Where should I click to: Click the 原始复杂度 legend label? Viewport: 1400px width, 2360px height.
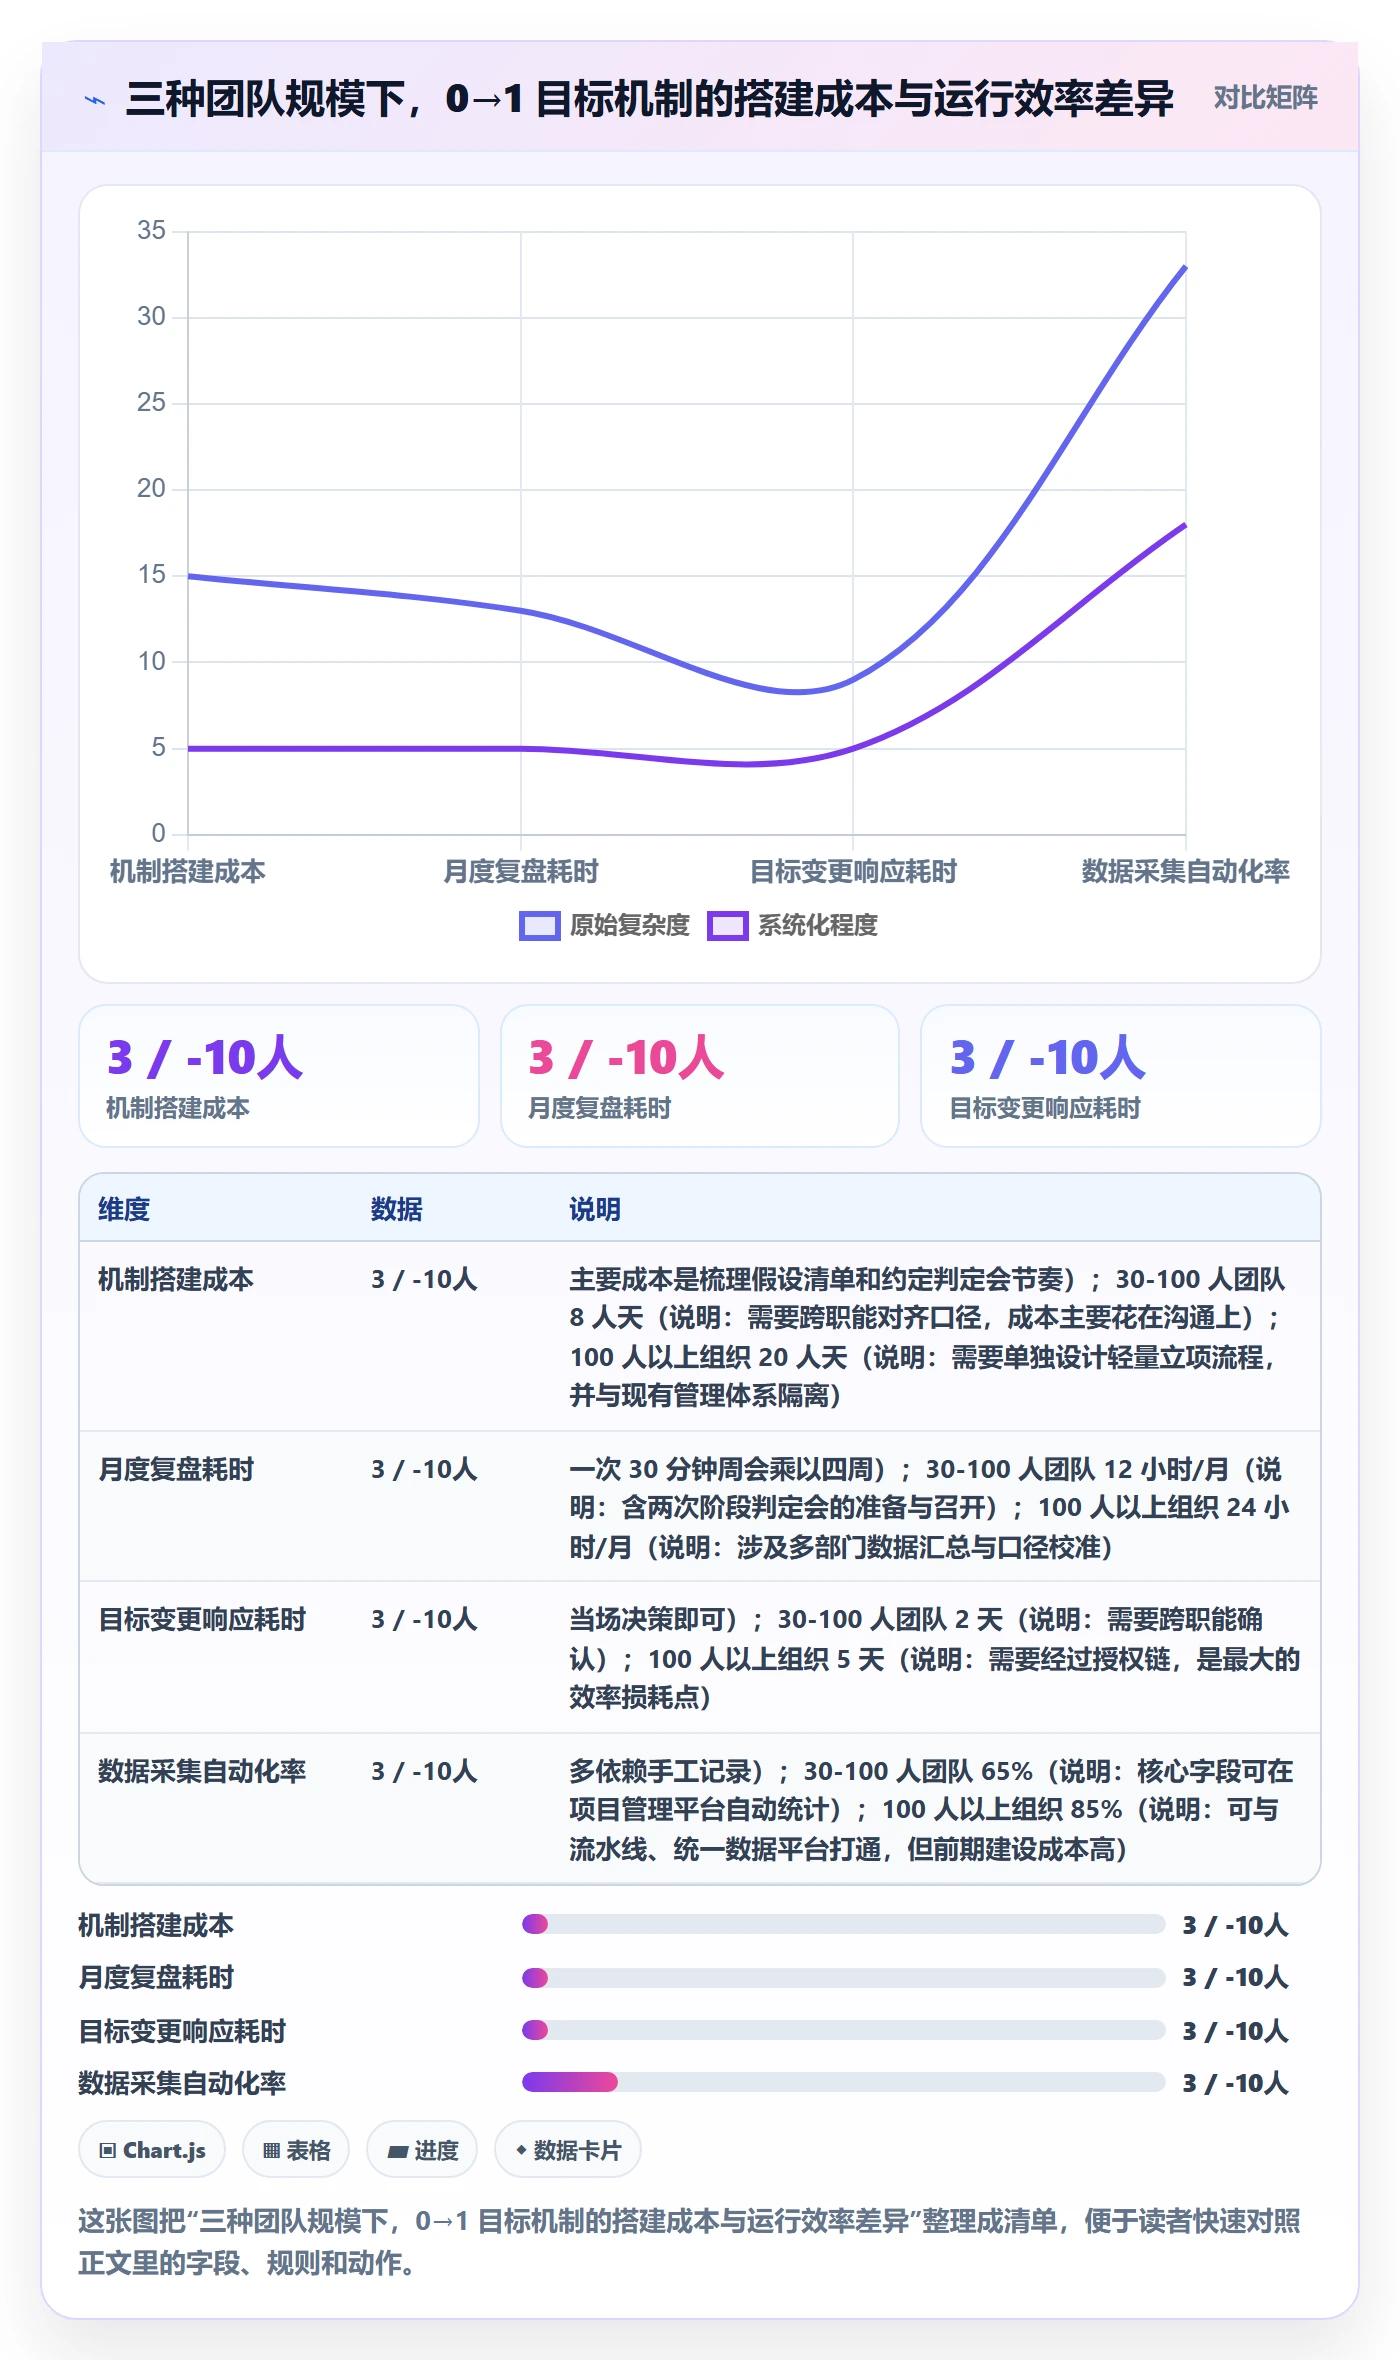coord(629,926)
